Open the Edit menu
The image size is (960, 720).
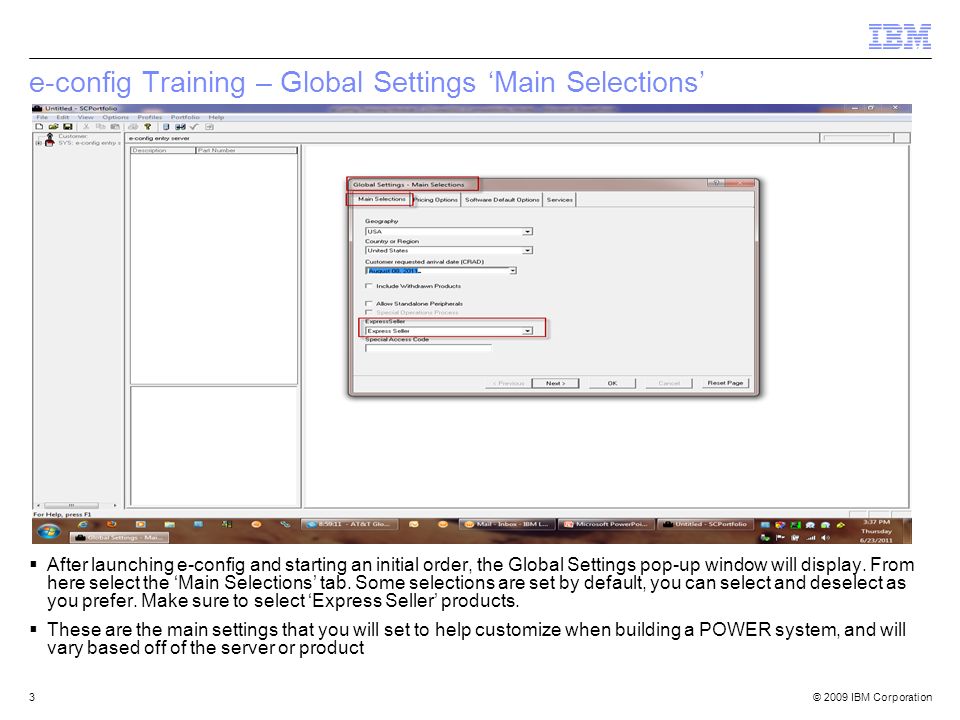coord(62,117)
